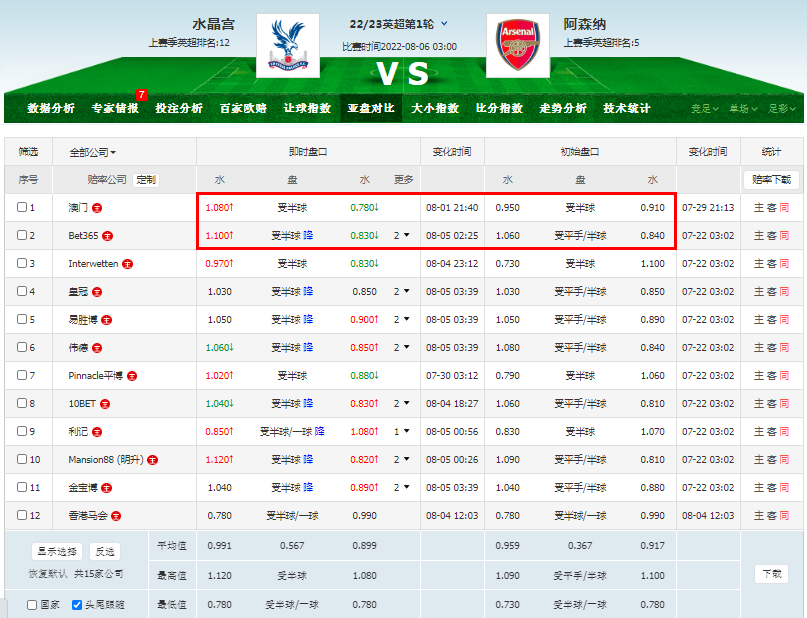Check the box for row 5 易胜博

[22, 319]
